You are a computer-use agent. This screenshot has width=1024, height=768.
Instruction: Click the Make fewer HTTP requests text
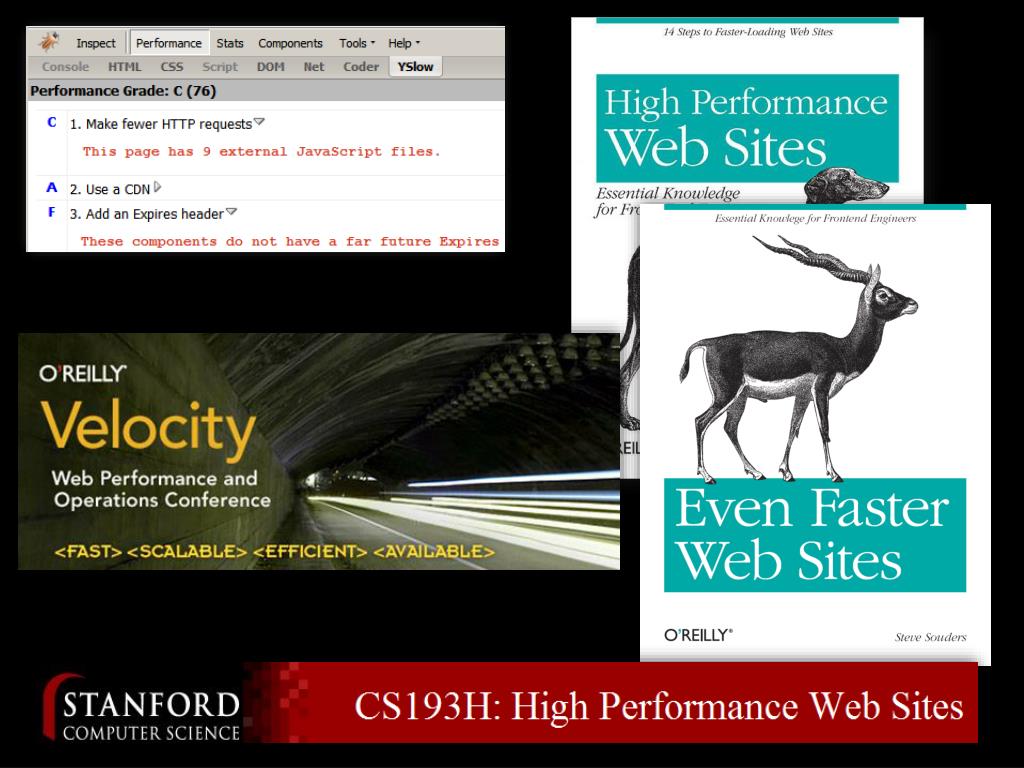pyautogui.click(x=161, y=124)
